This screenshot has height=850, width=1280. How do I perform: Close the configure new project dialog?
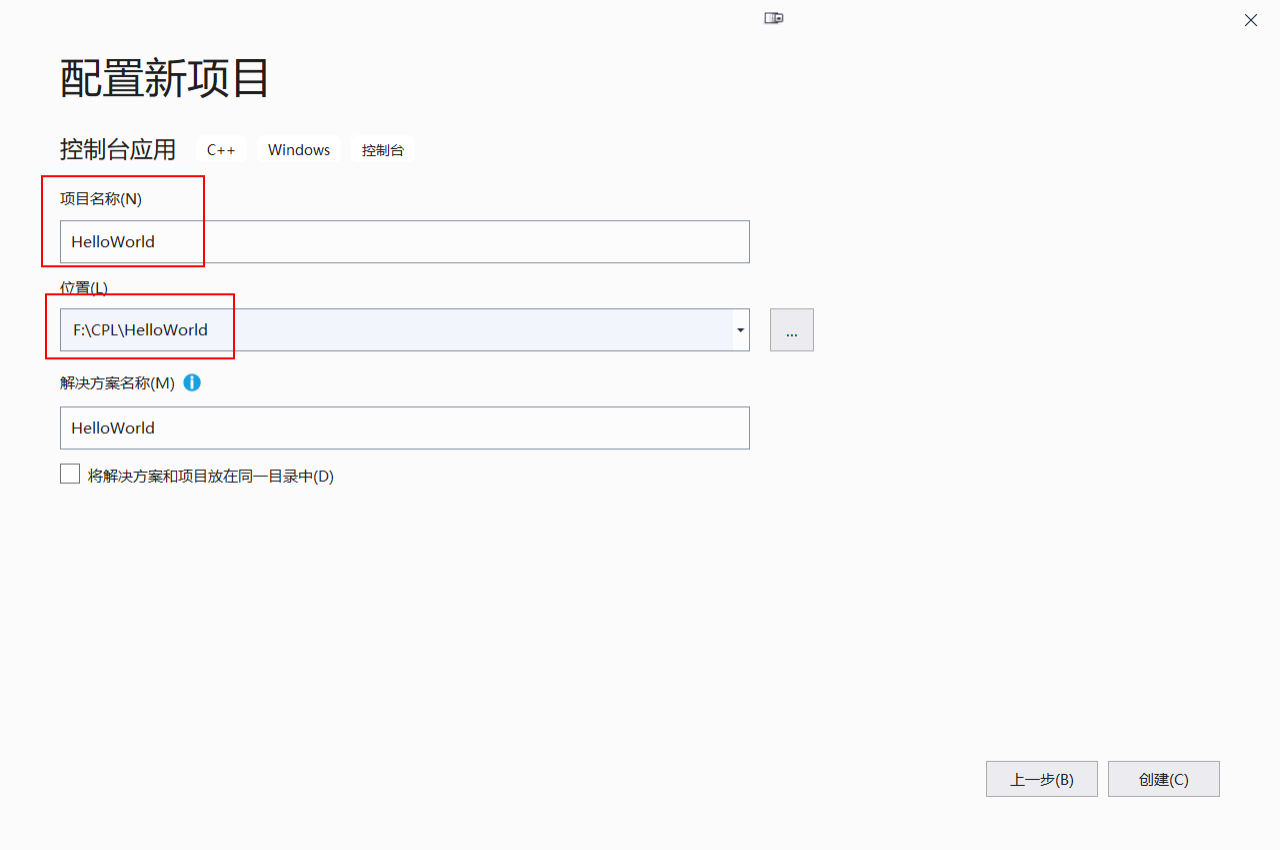click(1250, 19)
